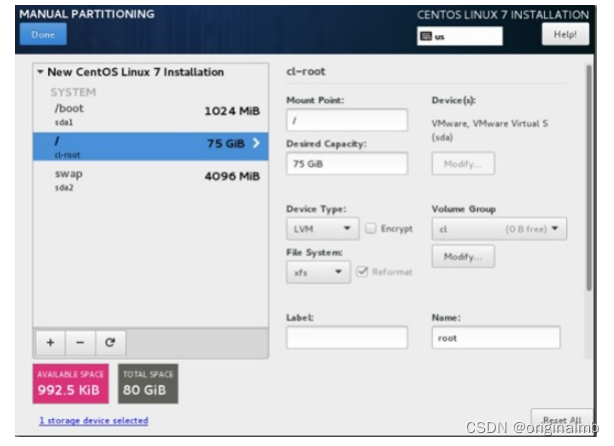Click the us keyboard layout indicator
This screenshot has height=446, width=614.
pos(460,36)
